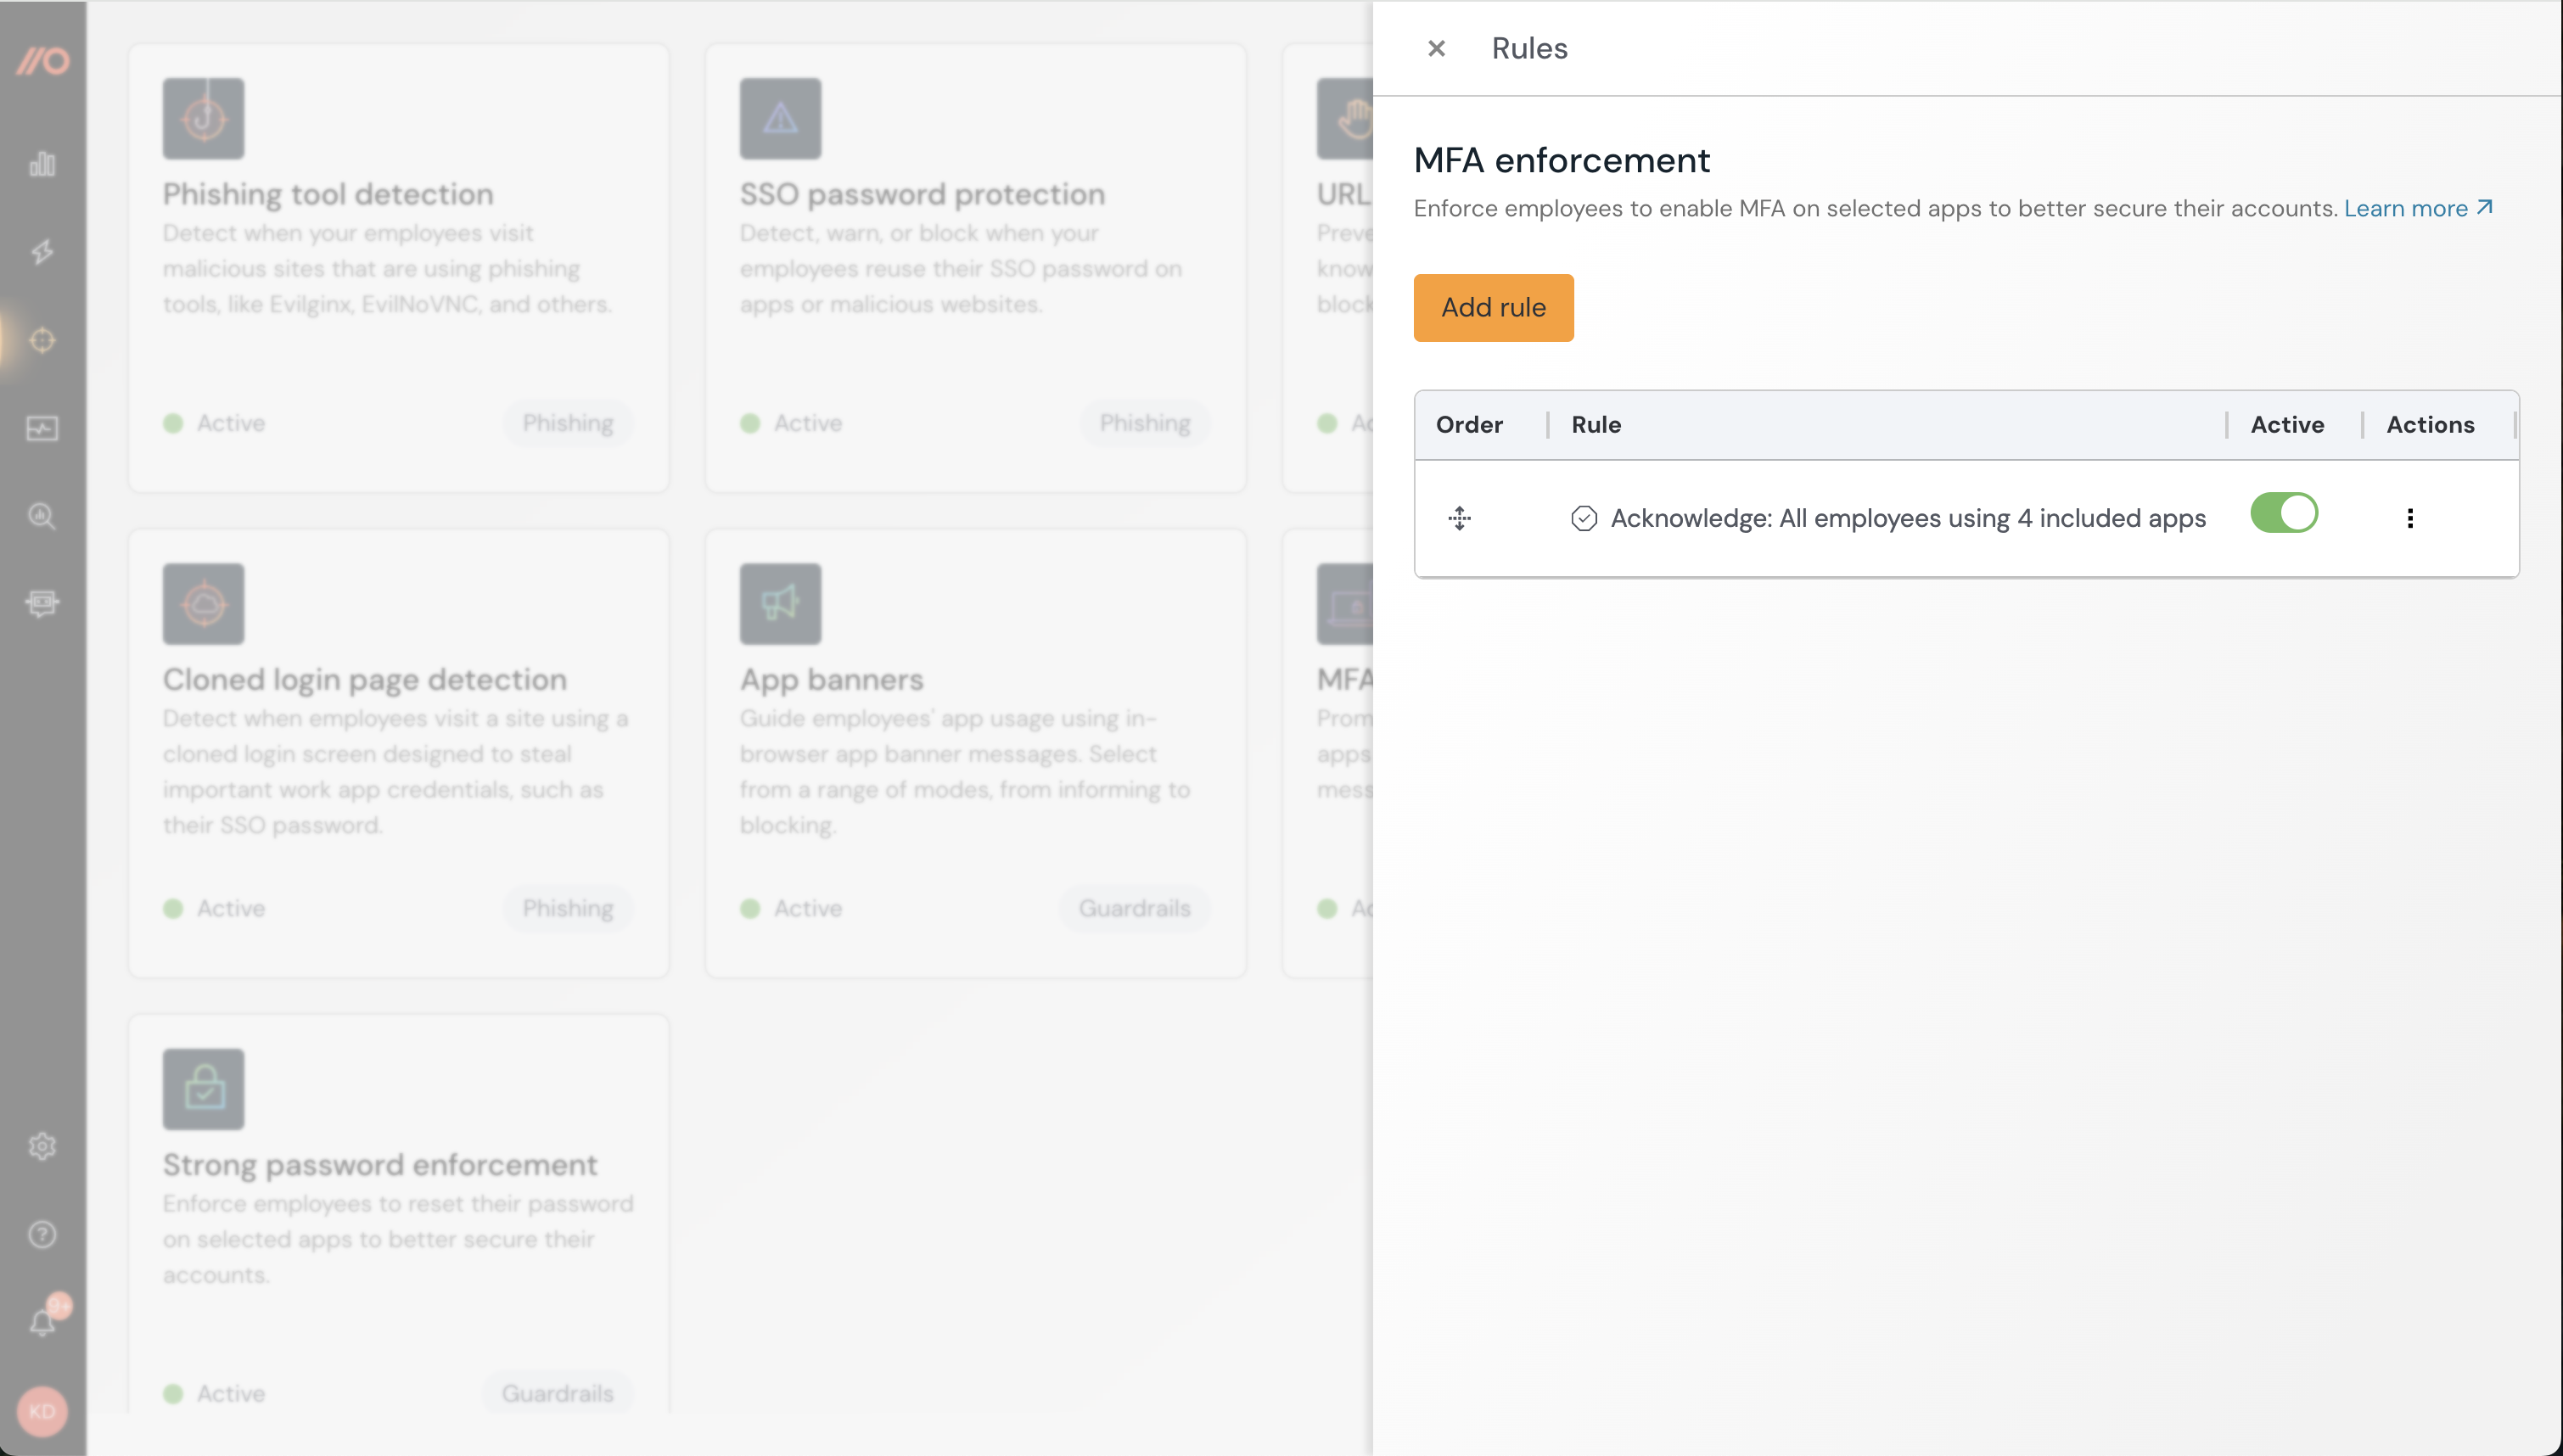Click the Order column header
The image size is (2563, 1456).
1469,425
